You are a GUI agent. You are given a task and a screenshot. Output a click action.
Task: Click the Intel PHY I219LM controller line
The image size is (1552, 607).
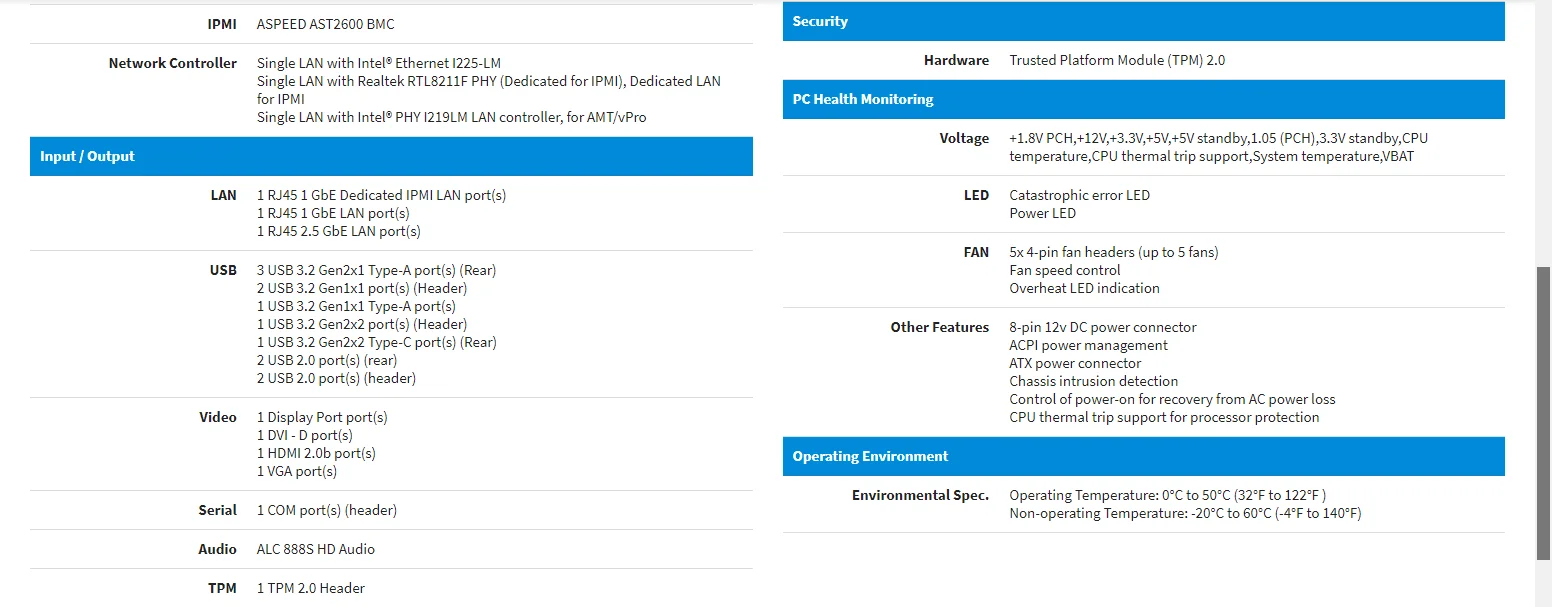452,117
